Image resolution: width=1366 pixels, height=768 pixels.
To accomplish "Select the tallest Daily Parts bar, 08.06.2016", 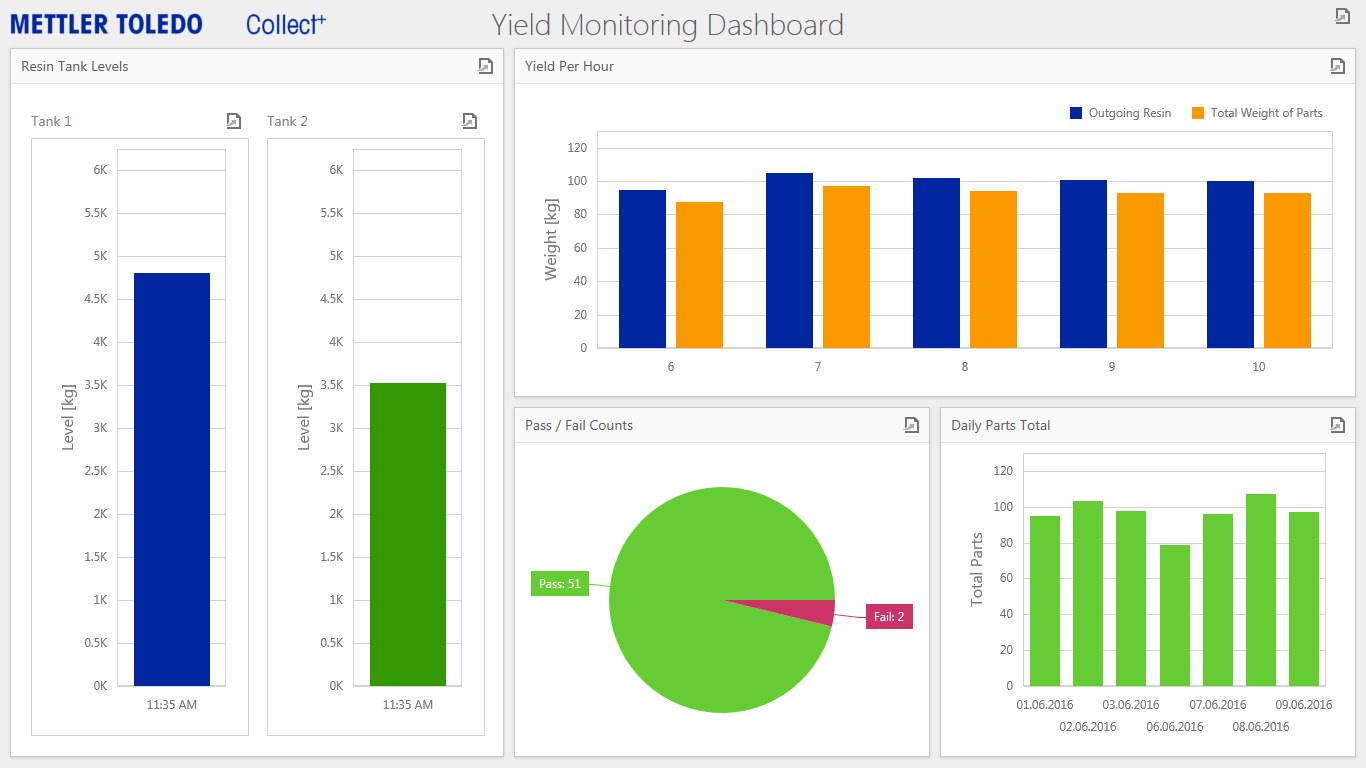I will [1261, 590].
